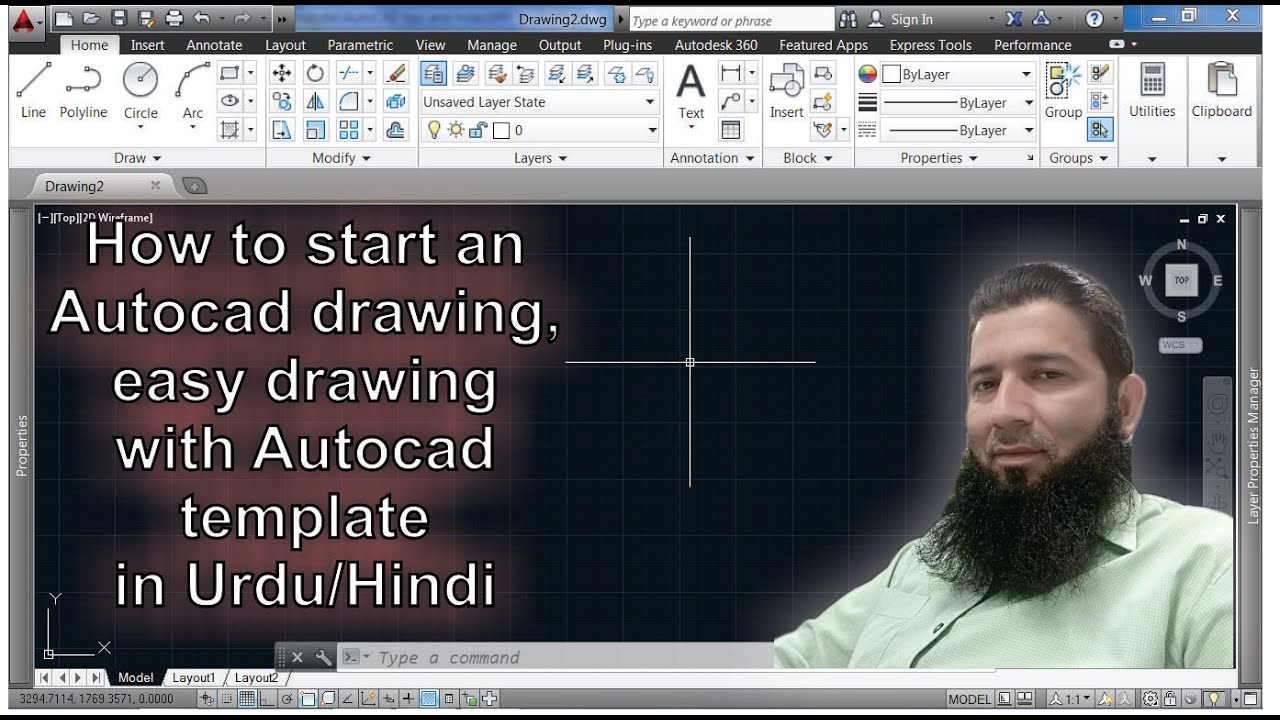Image resolution: width=1280 pixels, height=720 pixels.
Task: Select the Copy tool in Modify panel
Action: point(282,101)
